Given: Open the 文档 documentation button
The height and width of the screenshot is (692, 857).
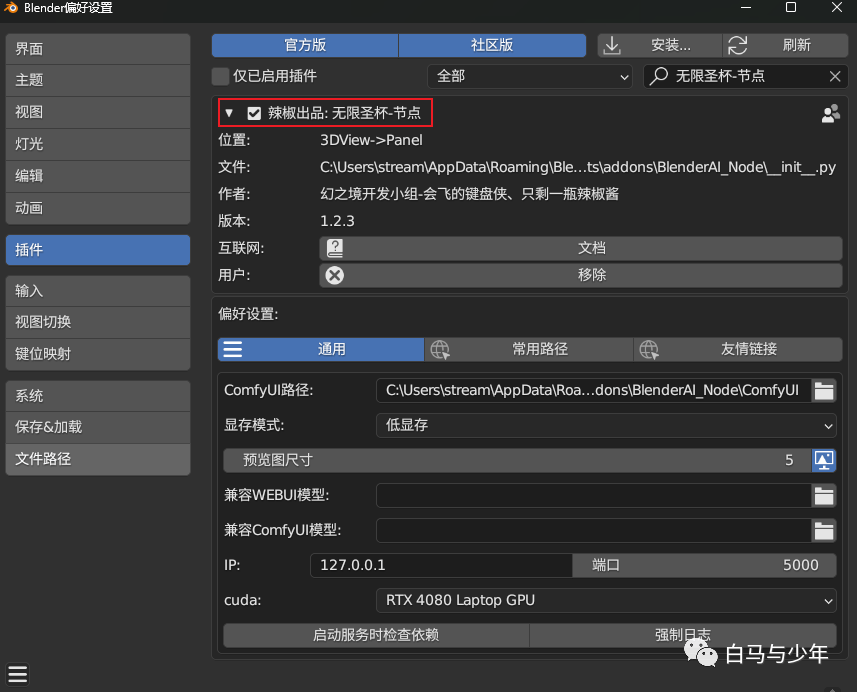Looking at the screenshot, I should pyautogui.click(x=580, y=248).
